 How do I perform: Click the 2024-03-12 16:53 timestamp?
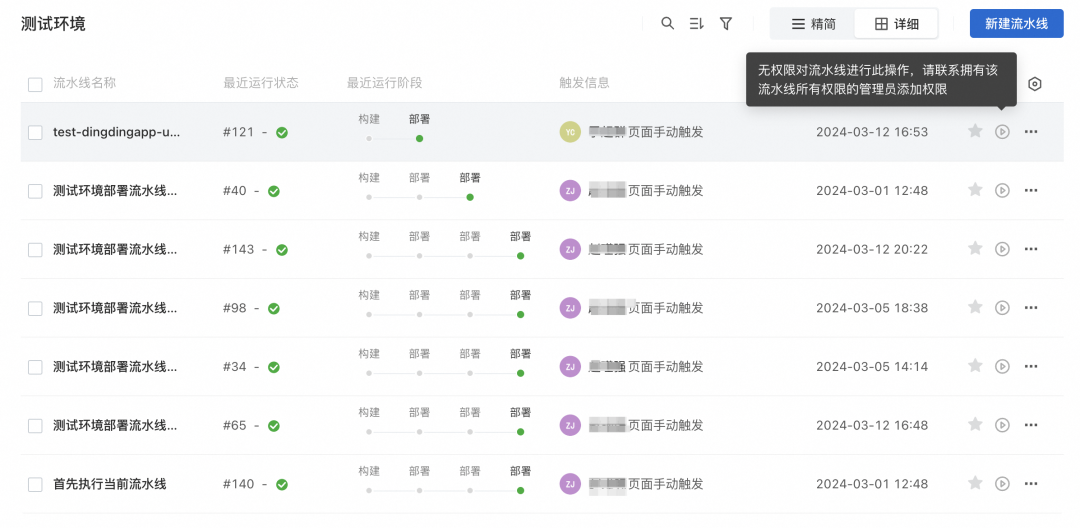tap(872, 132)
